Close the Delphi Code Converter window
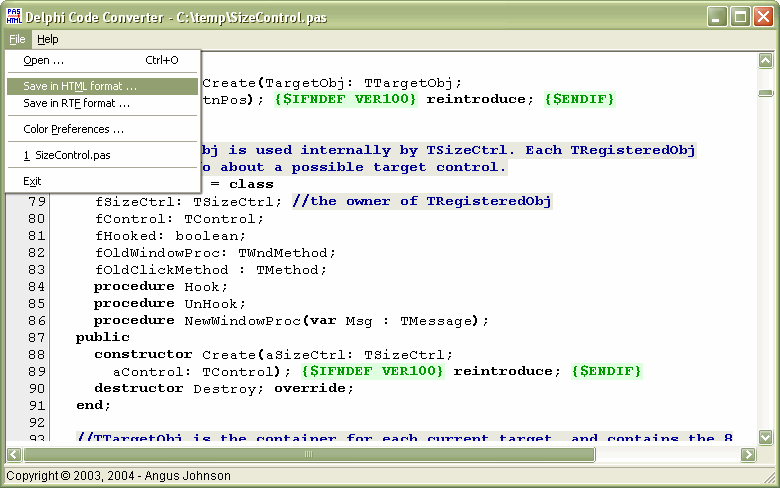Viewport: 780px width, 488px height. 763,17
